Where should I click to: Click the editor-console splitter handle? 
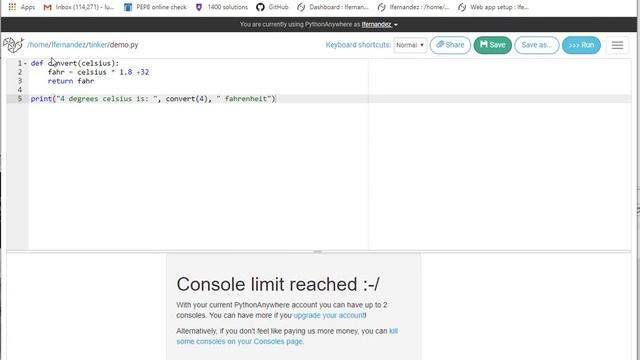point(318,252)
